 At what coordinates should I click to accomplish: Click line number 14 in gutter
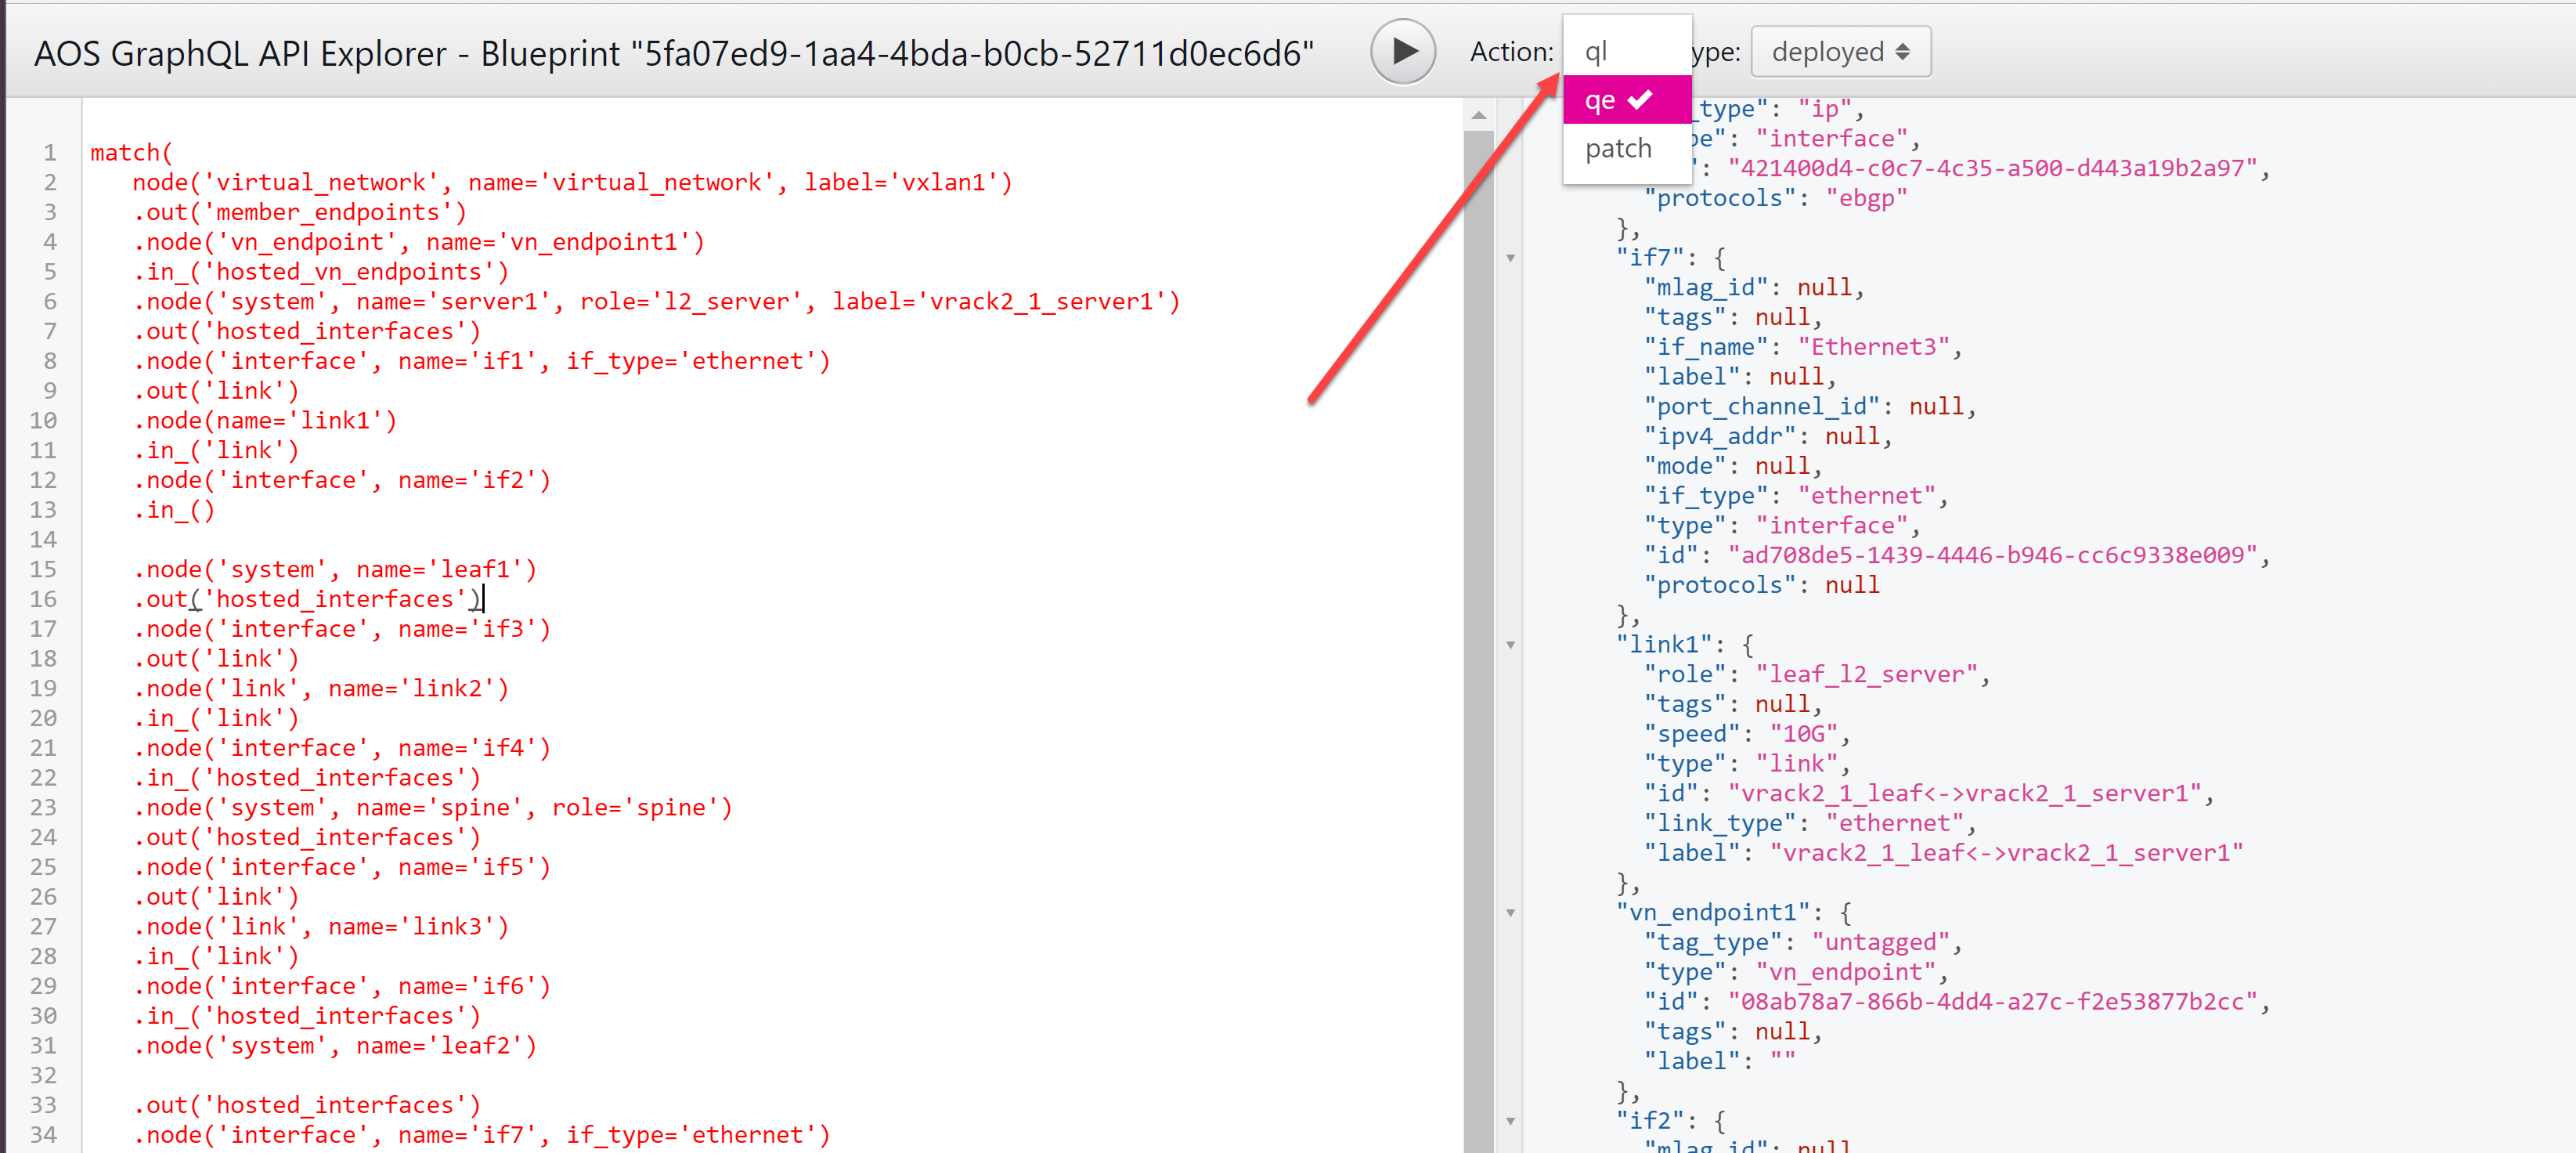(43, 540)
